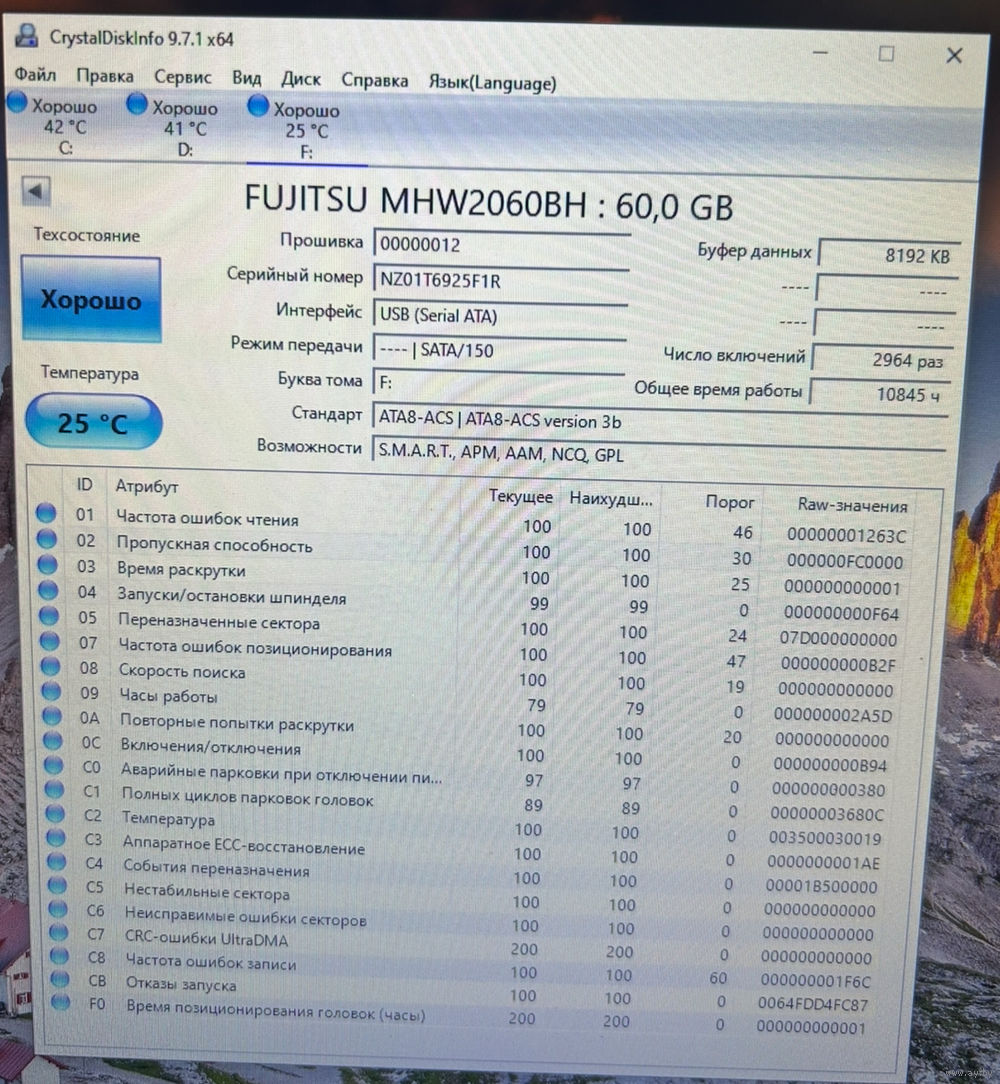Click the Наихудш... column header
This screenshot has height=1084, width=1000.
click(x=610, y=498)
